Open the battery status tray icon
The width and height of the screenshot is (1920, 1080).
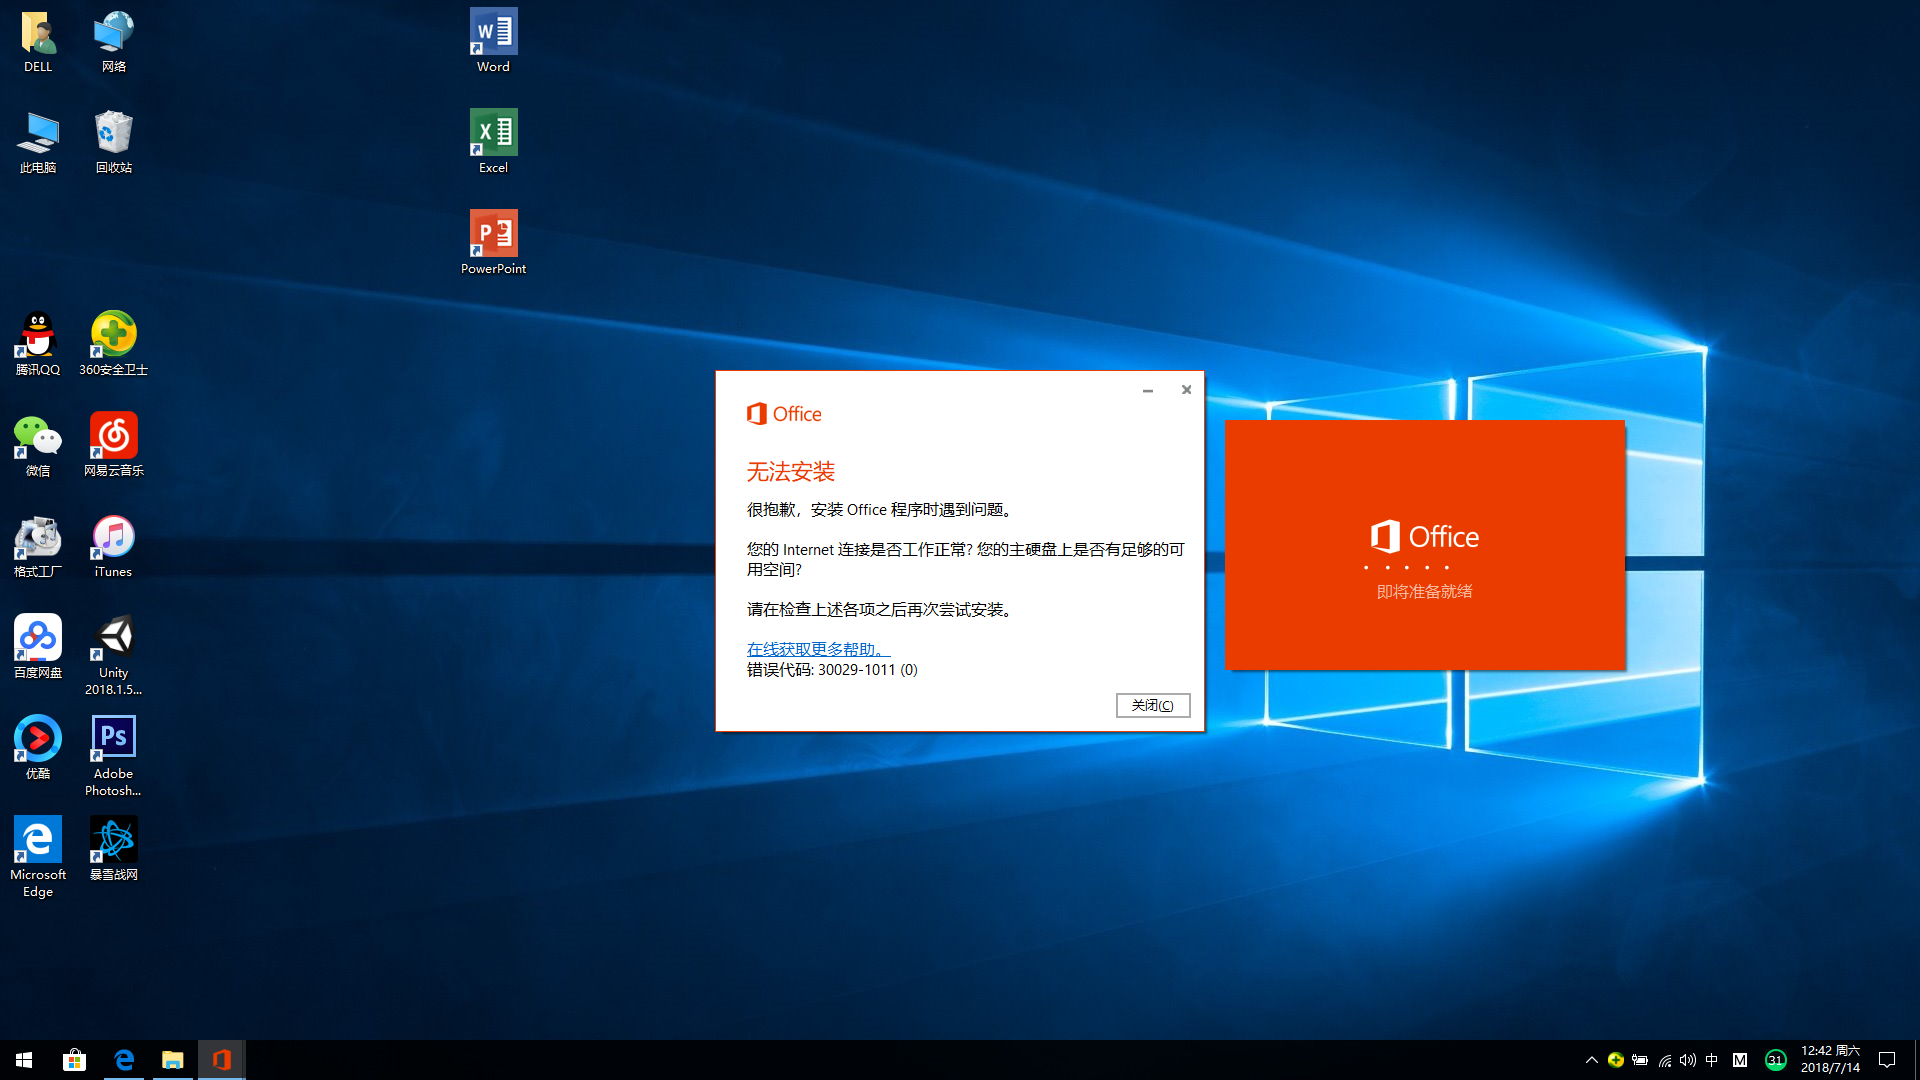(1640, 1060)
